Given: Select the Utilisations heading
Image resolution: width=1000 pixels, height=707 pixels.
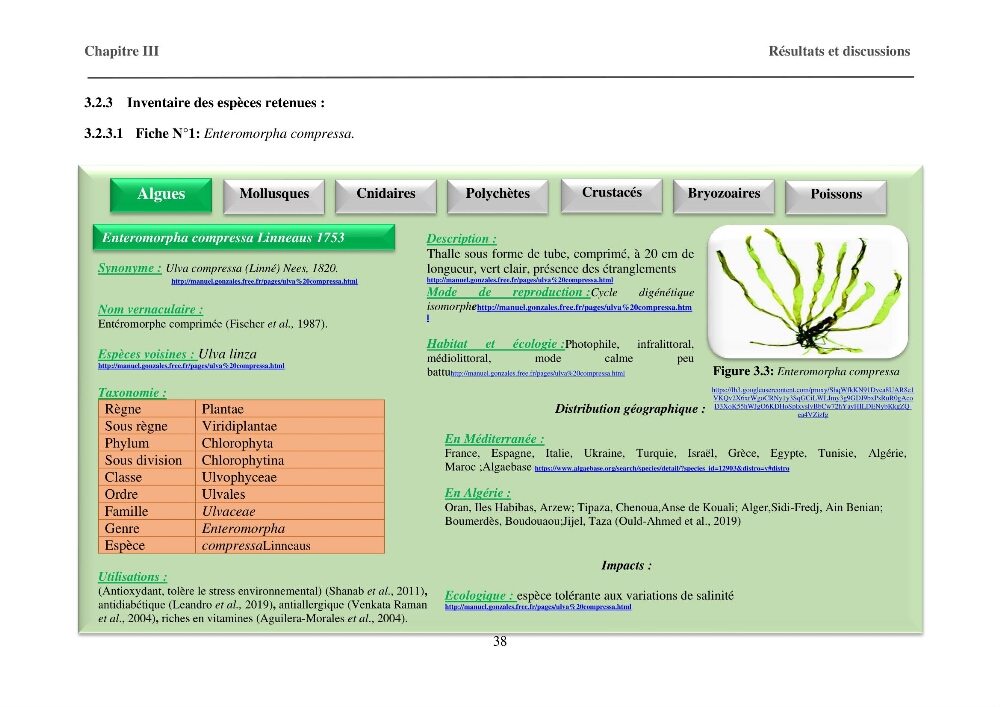Looking at the screenshot, I should coord(133,577).
